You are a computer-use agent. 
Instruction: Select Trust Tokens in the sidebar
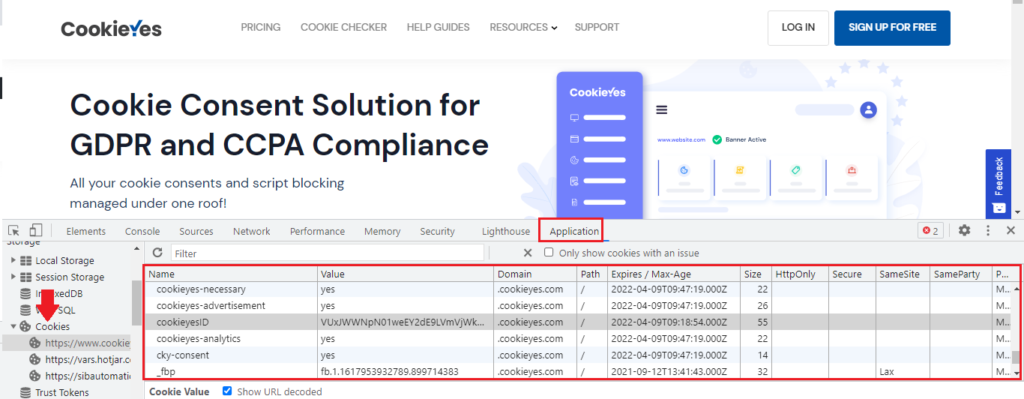pos(61,392)
